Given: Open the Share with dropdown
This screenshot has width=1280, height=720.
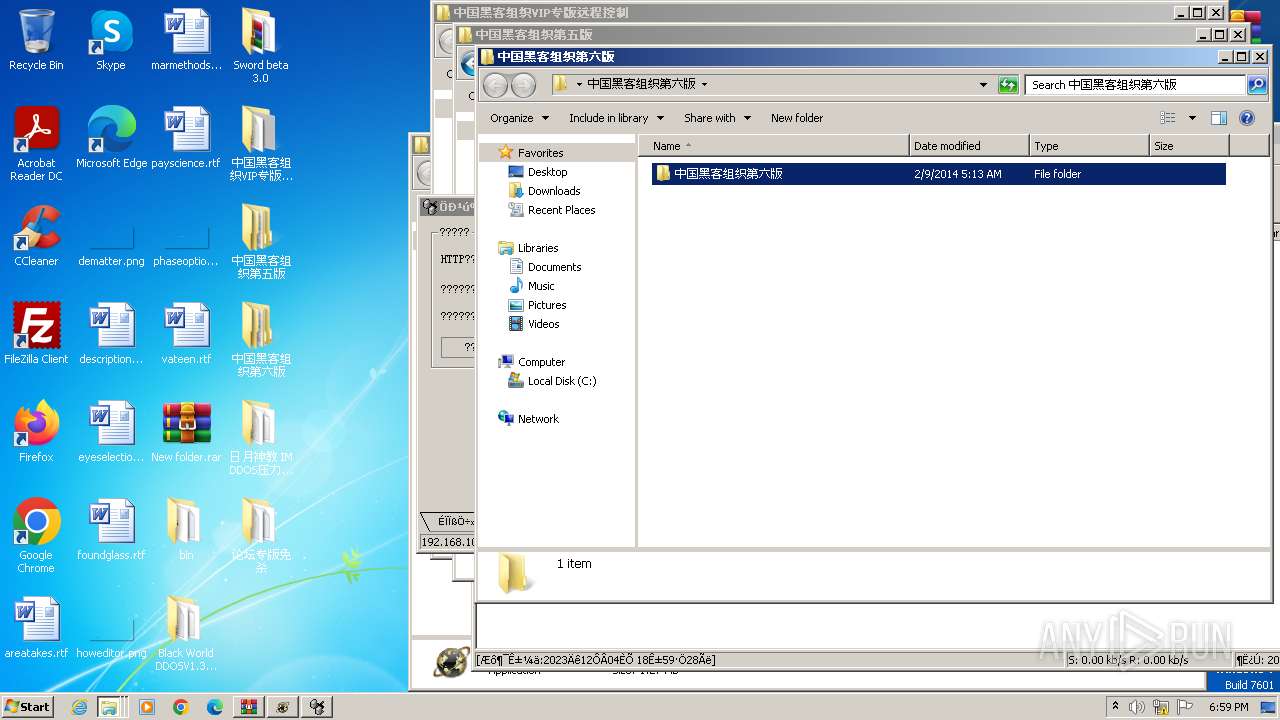Looking at the screenshot, I should pyautogui.click(x=717, y=118).
